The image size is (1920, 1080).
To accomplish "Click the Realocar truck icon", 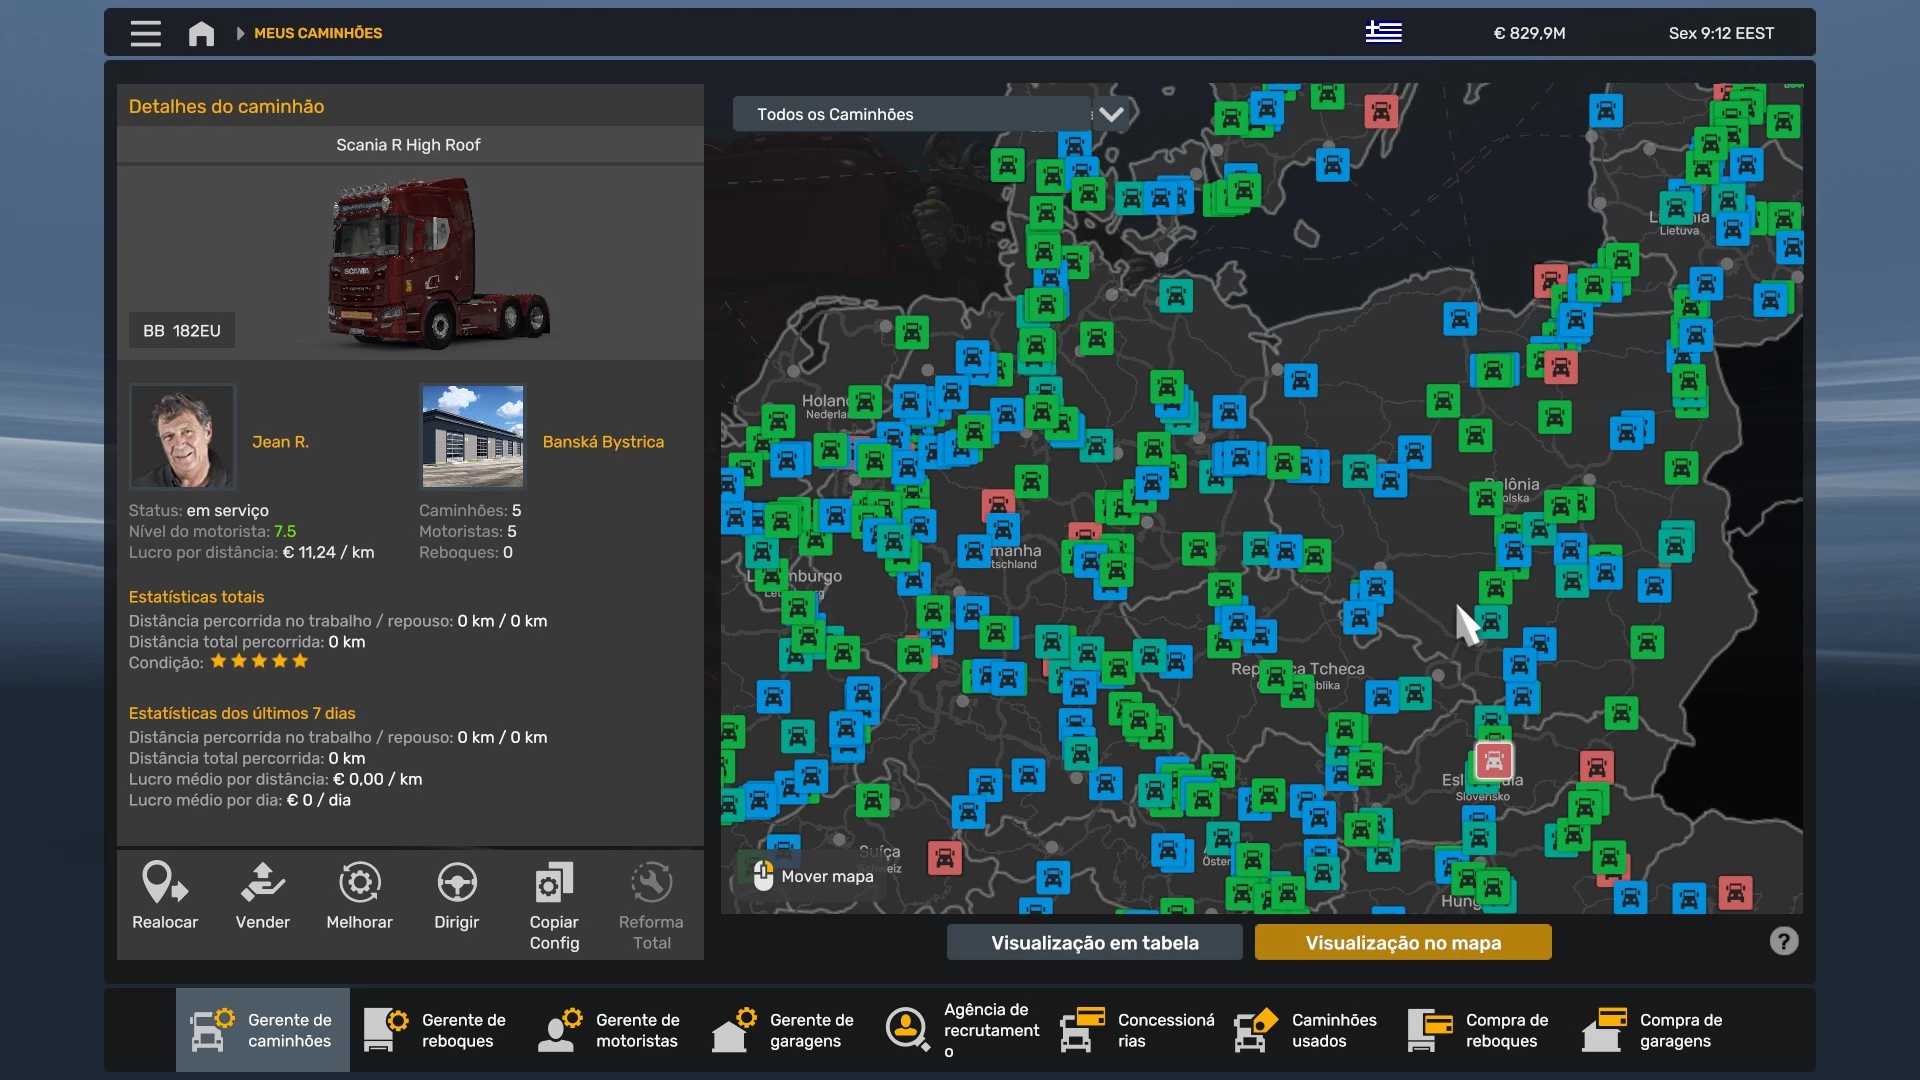I will [164, 883].
